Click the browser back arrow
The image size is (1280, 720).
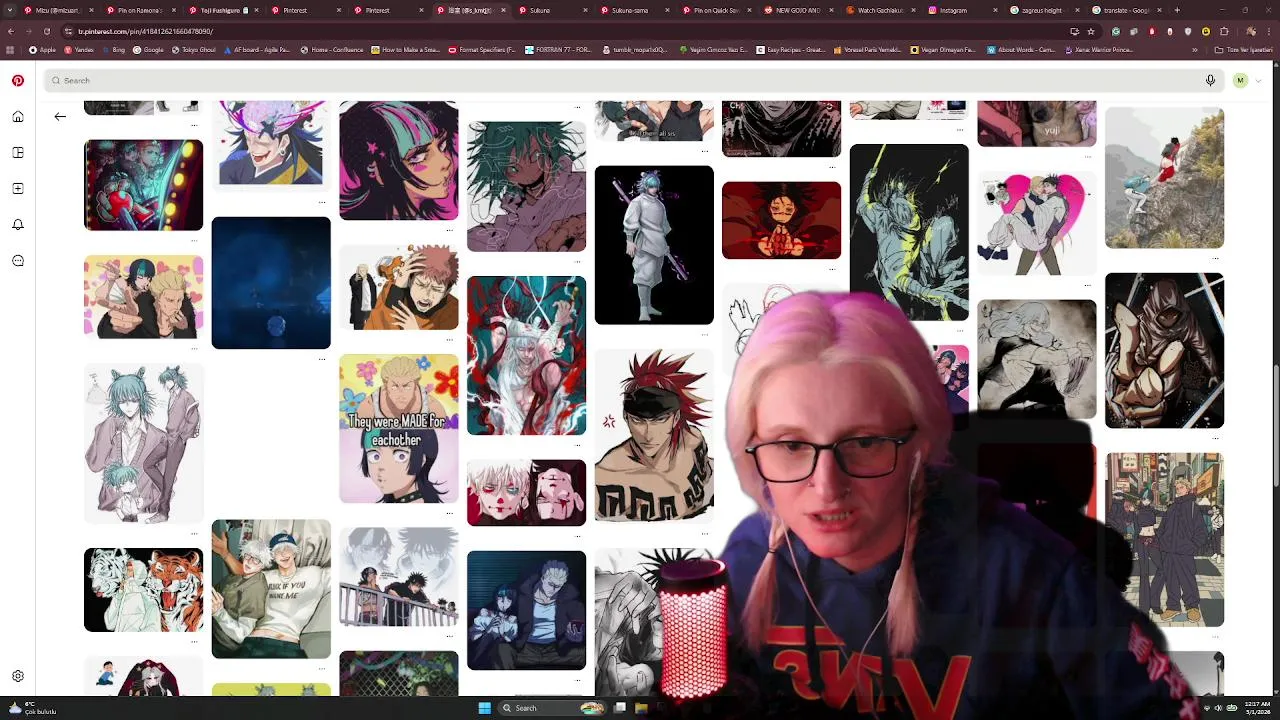click(11, 31)
